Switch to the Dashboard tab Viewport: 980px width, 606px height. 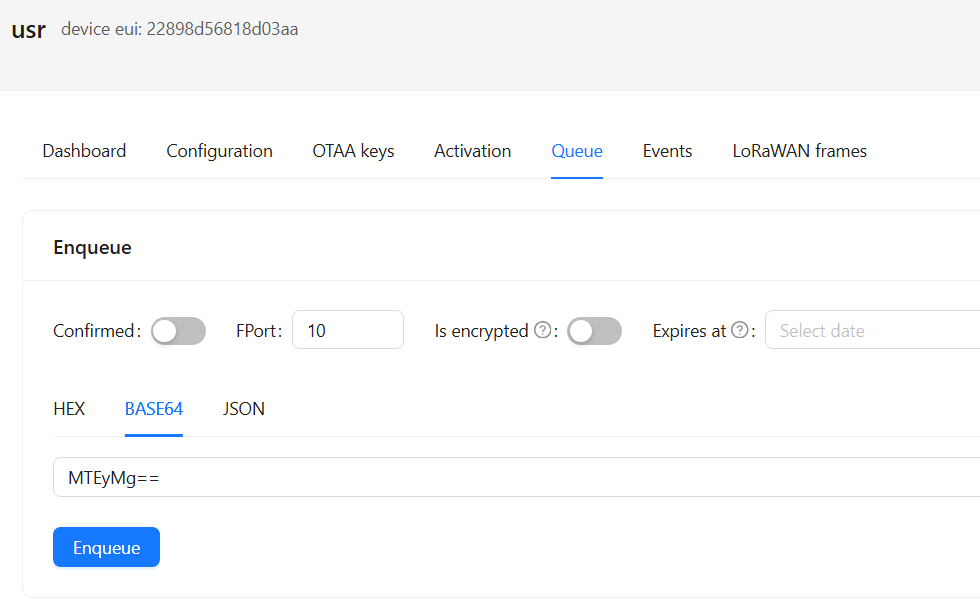pos(84,151)
